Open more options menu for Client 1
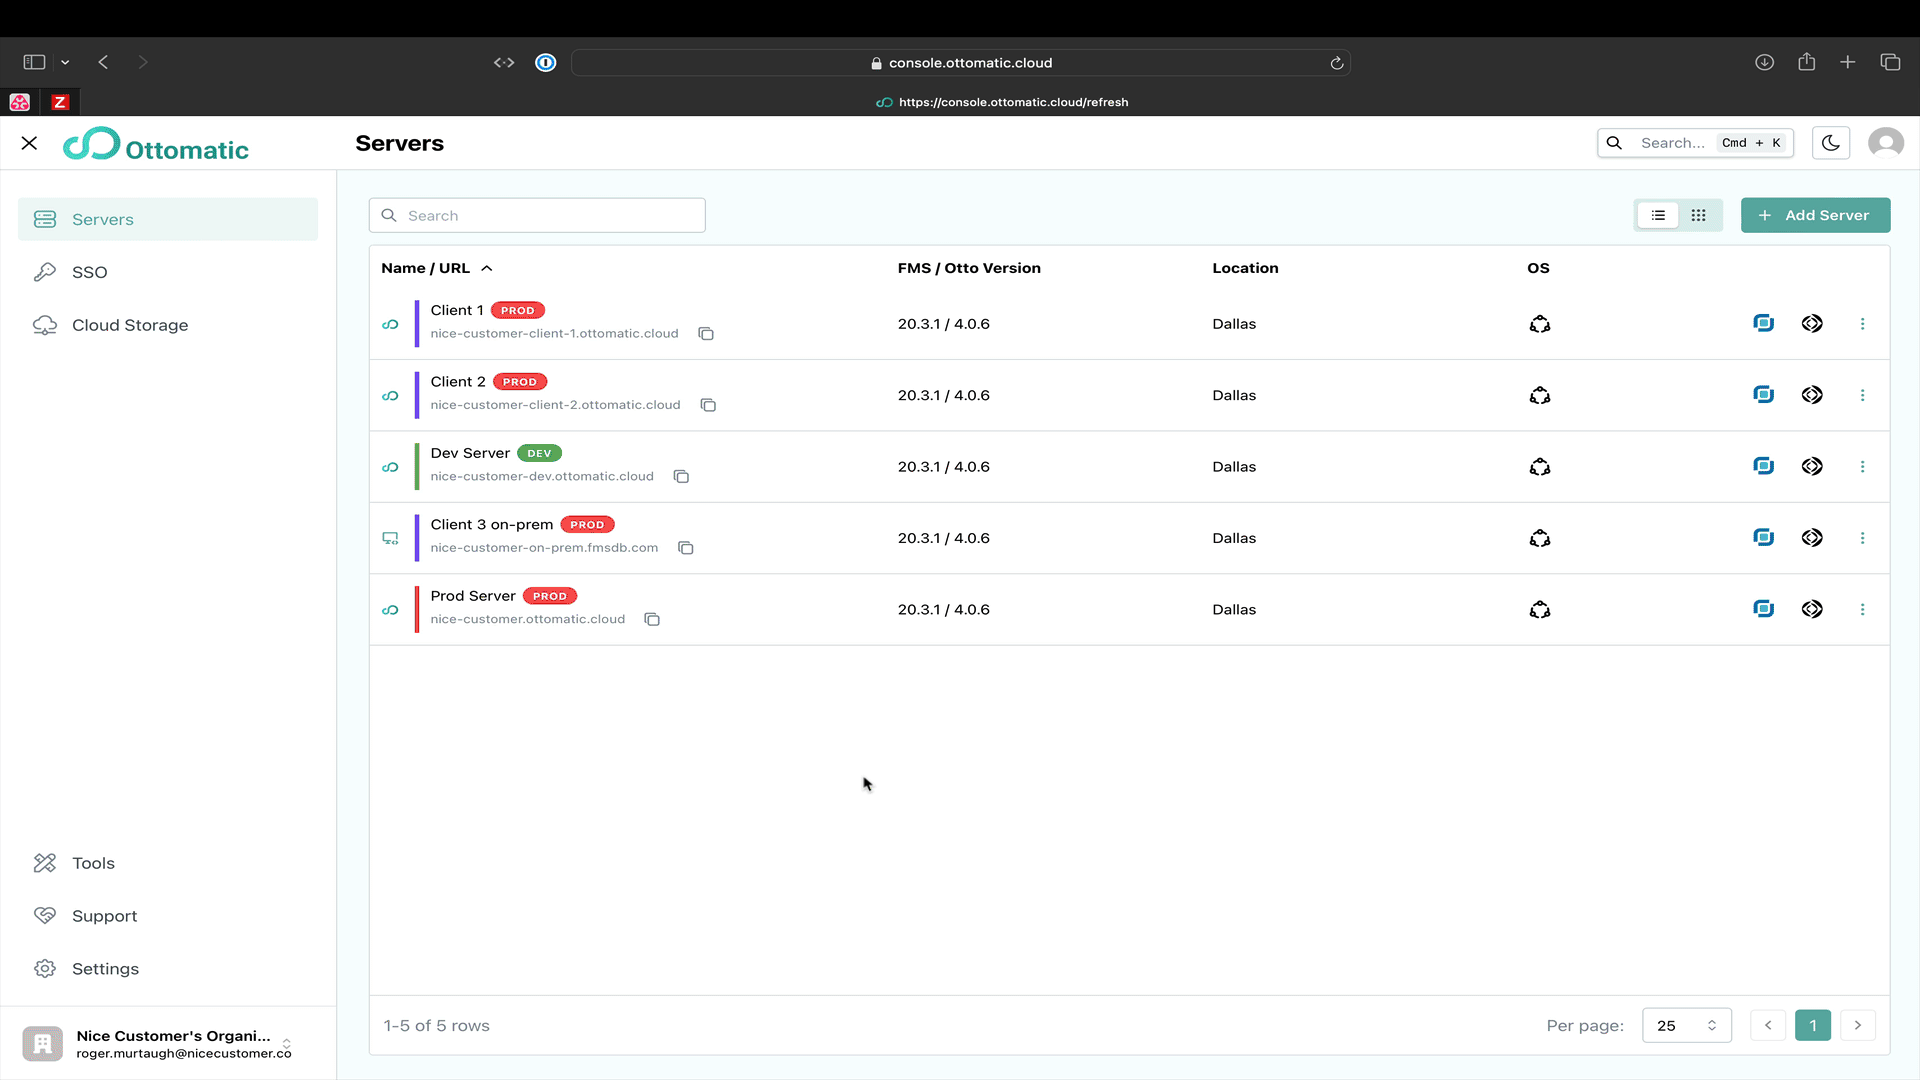The image size is (1920, 1080). click(1862, 324)
